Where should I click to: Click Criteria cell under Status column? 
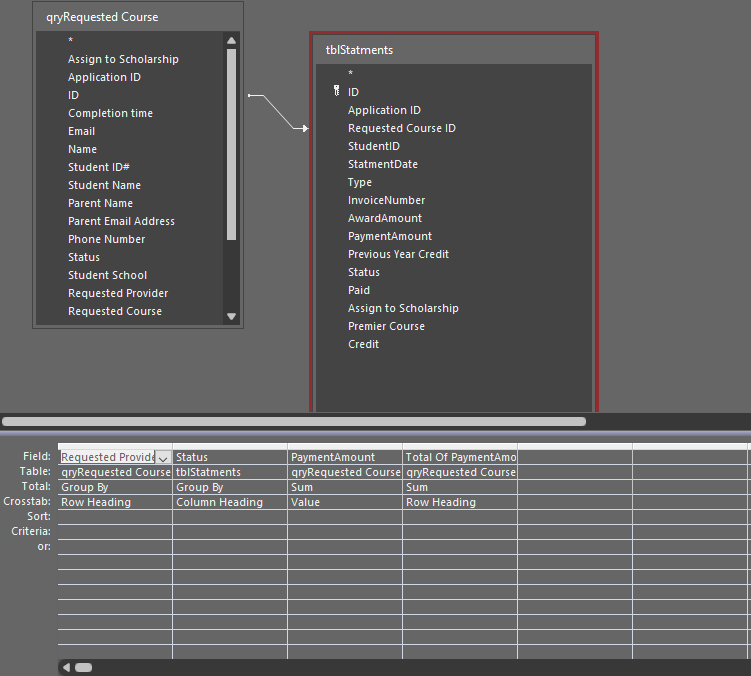(x=230, y=532)
